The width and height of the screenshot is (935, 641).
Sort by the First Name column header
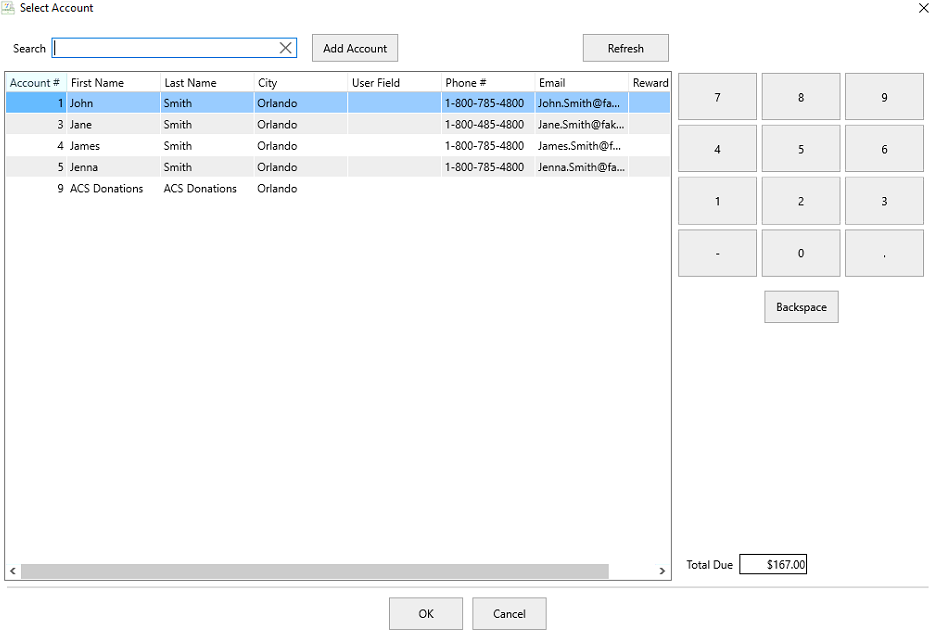click(113, 83)
